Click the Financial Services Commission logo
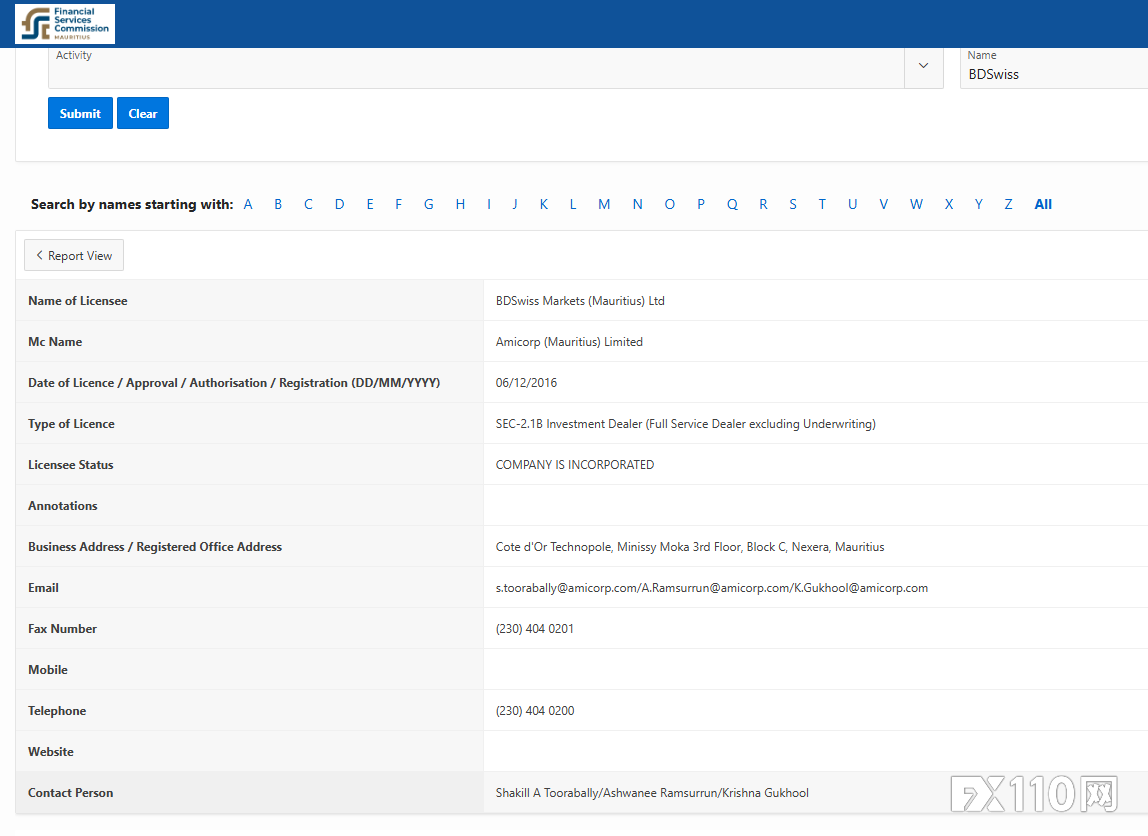Screen dimensions: 1148x836 tap(65, 23)
